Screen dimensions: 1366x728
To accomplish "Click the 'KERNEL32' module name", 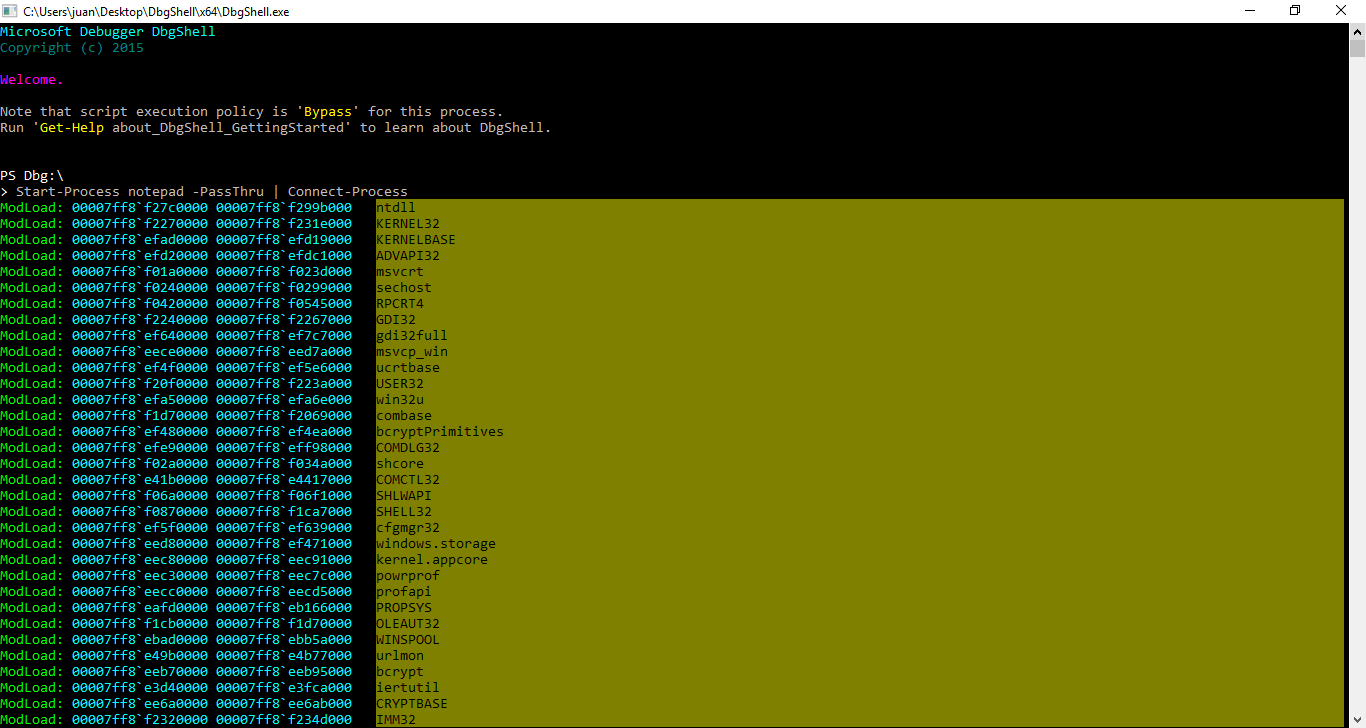I will [x=408, y=224].
